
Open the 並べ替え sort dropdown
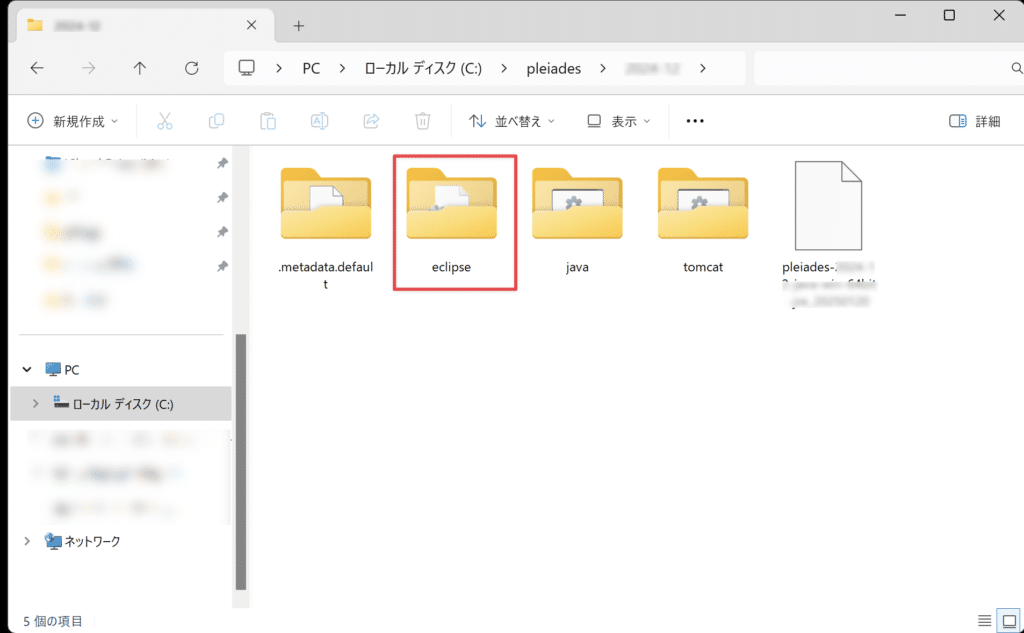coord(511,121)
